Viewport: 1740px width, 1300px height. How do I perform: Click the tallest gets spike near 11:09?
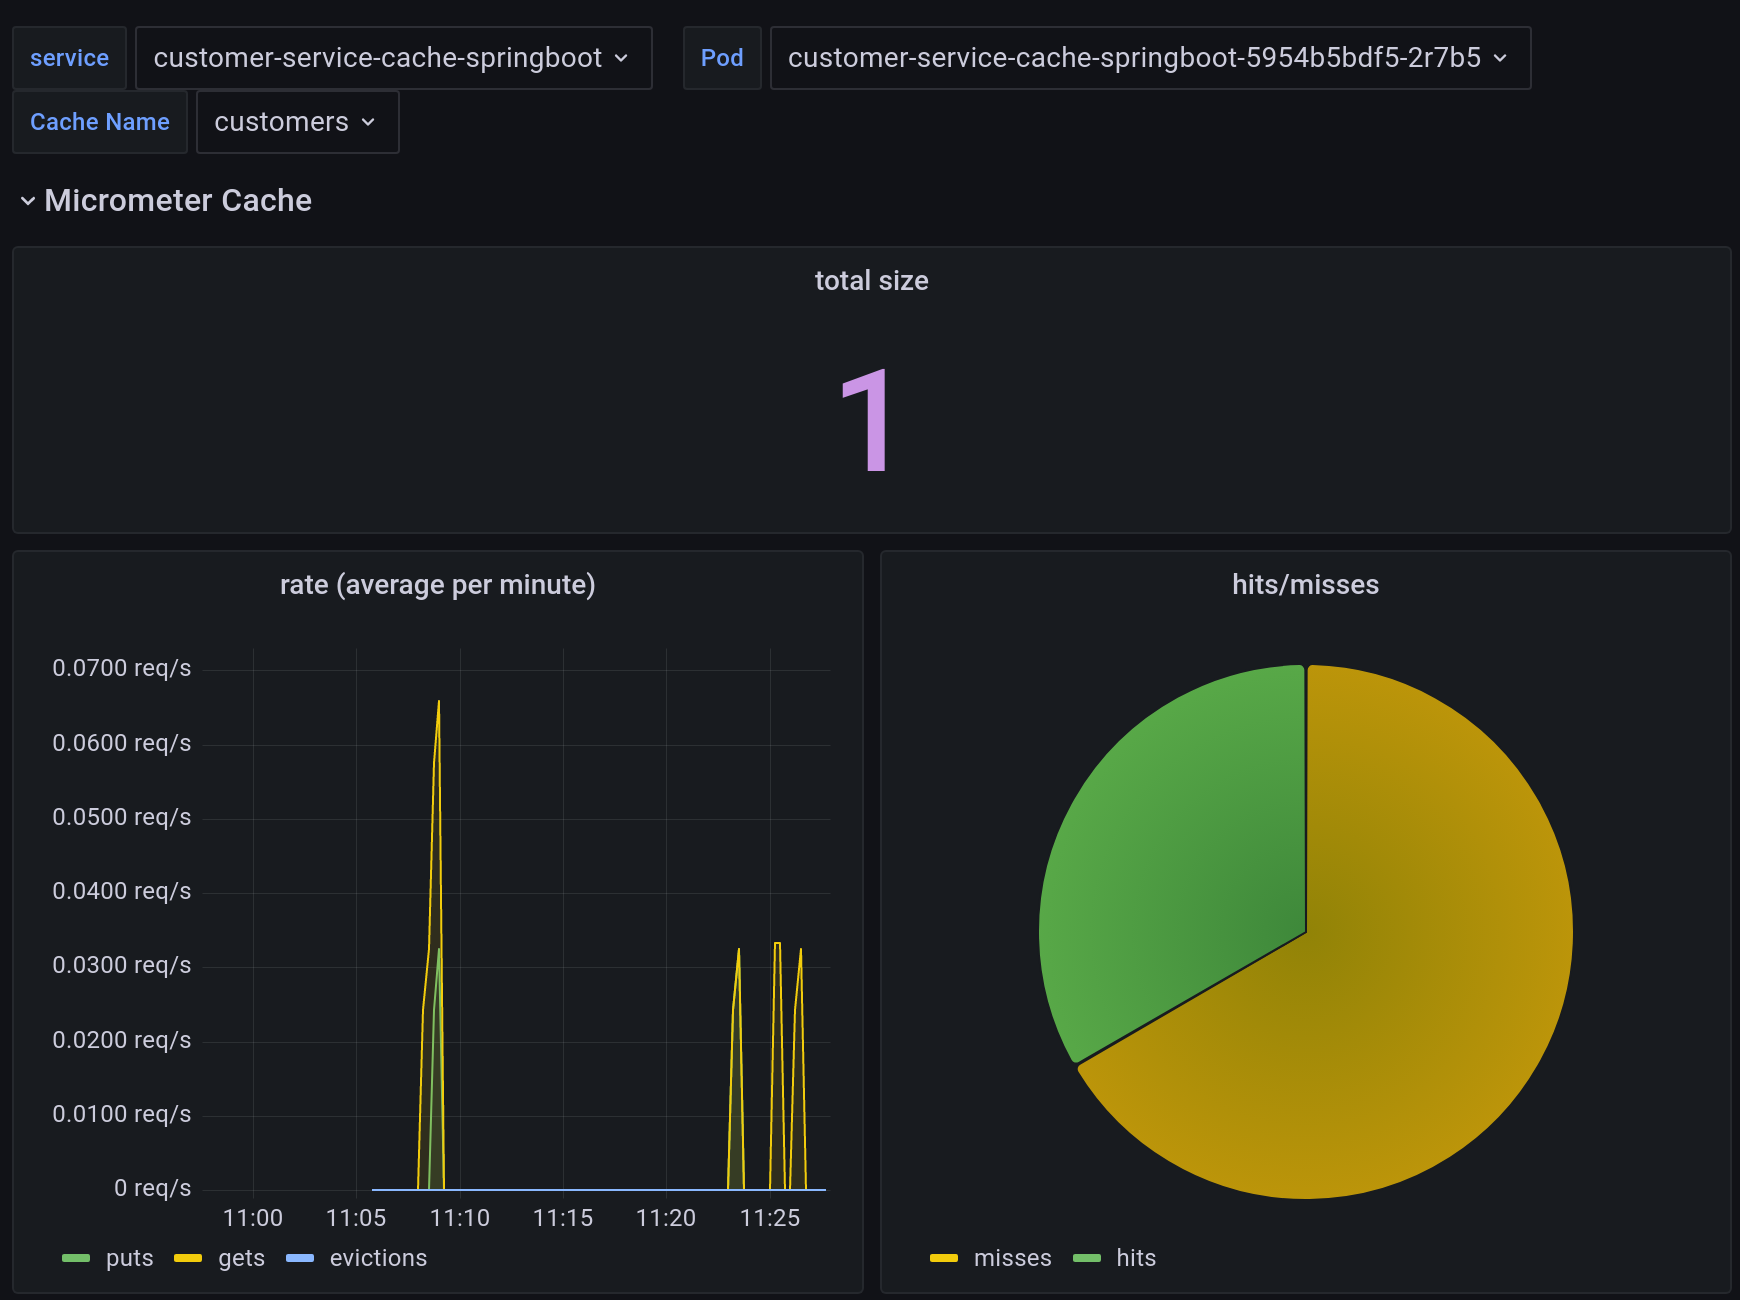coord(438,704)
